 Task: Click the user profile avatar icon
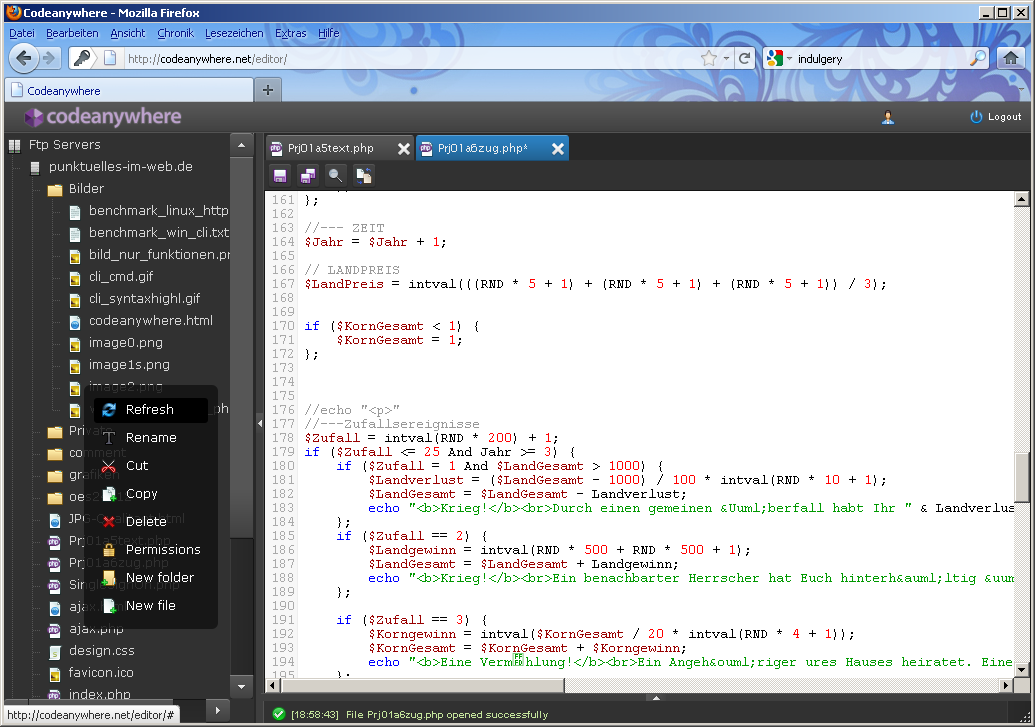(888, 117)
